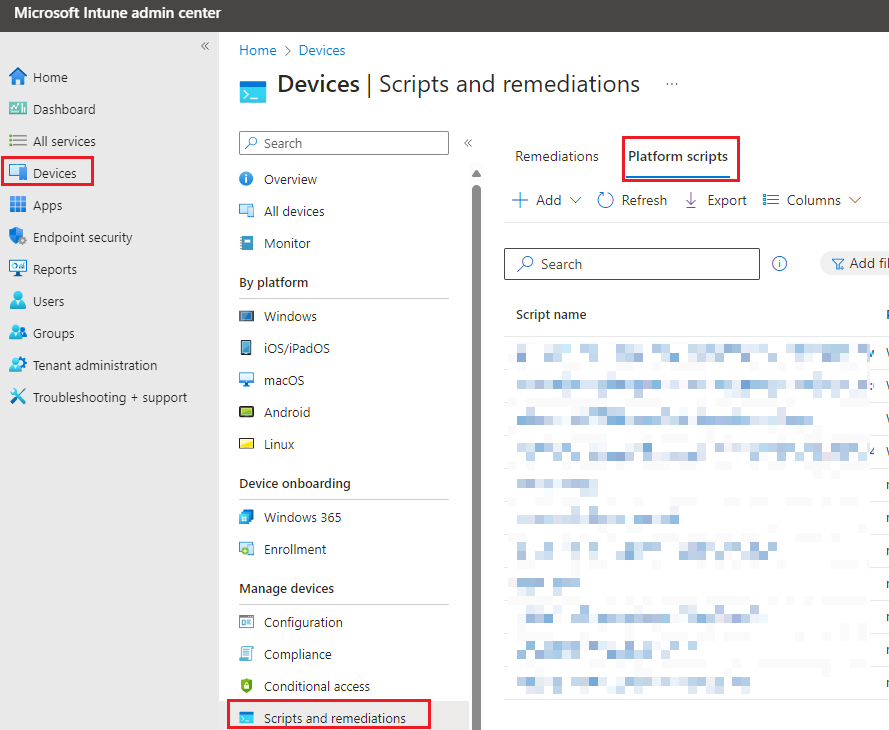This screenshot has width=889, height=730.
Task: Click the Linux platform icon
Action: coord(246,444)
